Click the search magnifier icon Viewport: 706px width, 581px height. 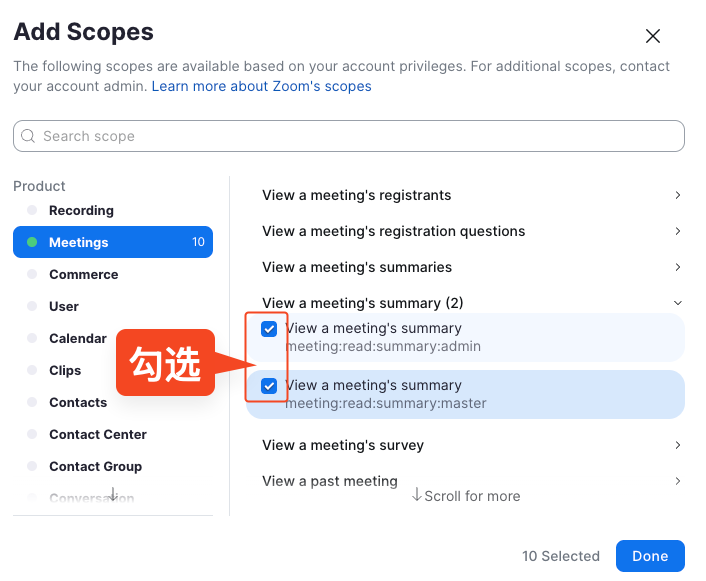[x=28, y=136]
